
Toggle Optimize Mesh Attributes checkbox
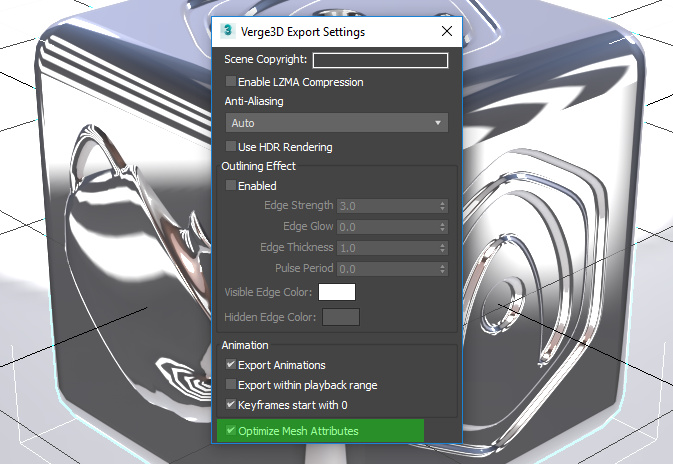231,430
